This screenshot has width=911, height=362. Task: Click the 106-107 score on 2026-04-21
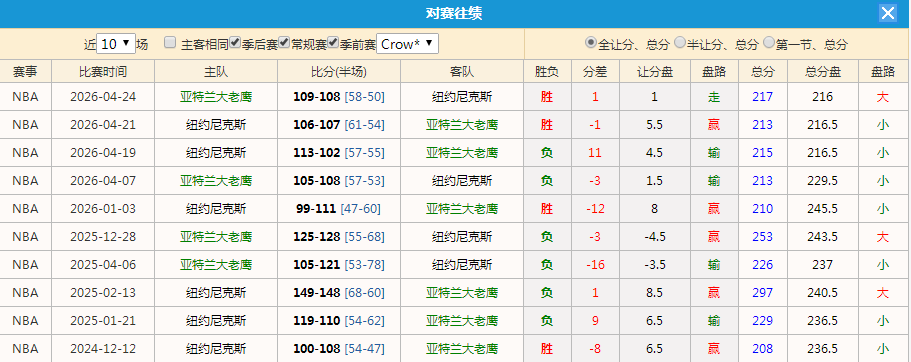point(317,125)
